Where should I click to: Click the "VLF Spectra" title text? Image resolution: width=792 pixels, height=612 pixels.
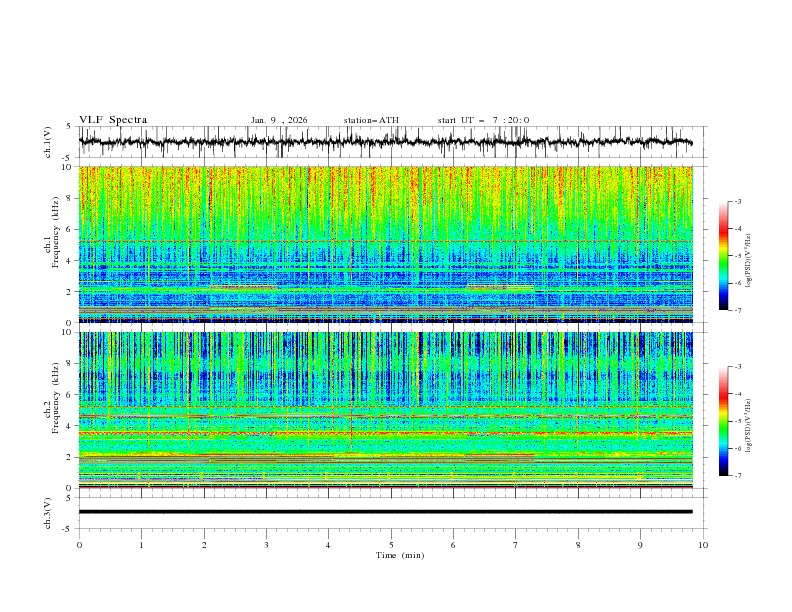pos(113,120)
